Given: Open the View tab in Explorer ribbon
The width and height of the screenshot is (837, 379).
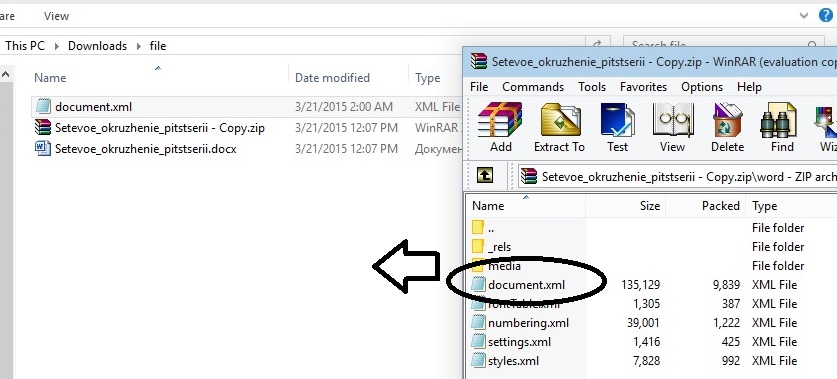Looking at the screenshot, I should pyautogui.click(x=56, y=16).
